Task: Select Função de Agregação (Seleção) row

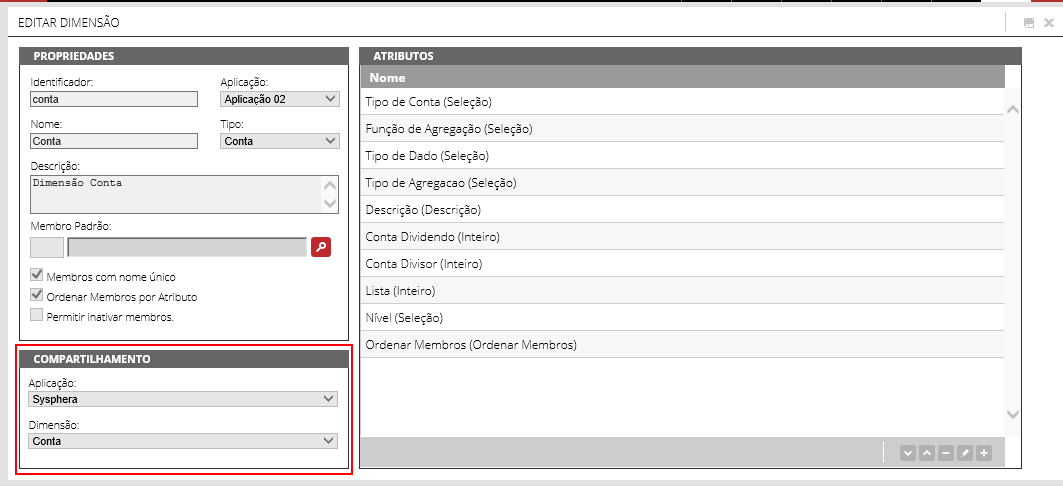Action: pos(682,129)
